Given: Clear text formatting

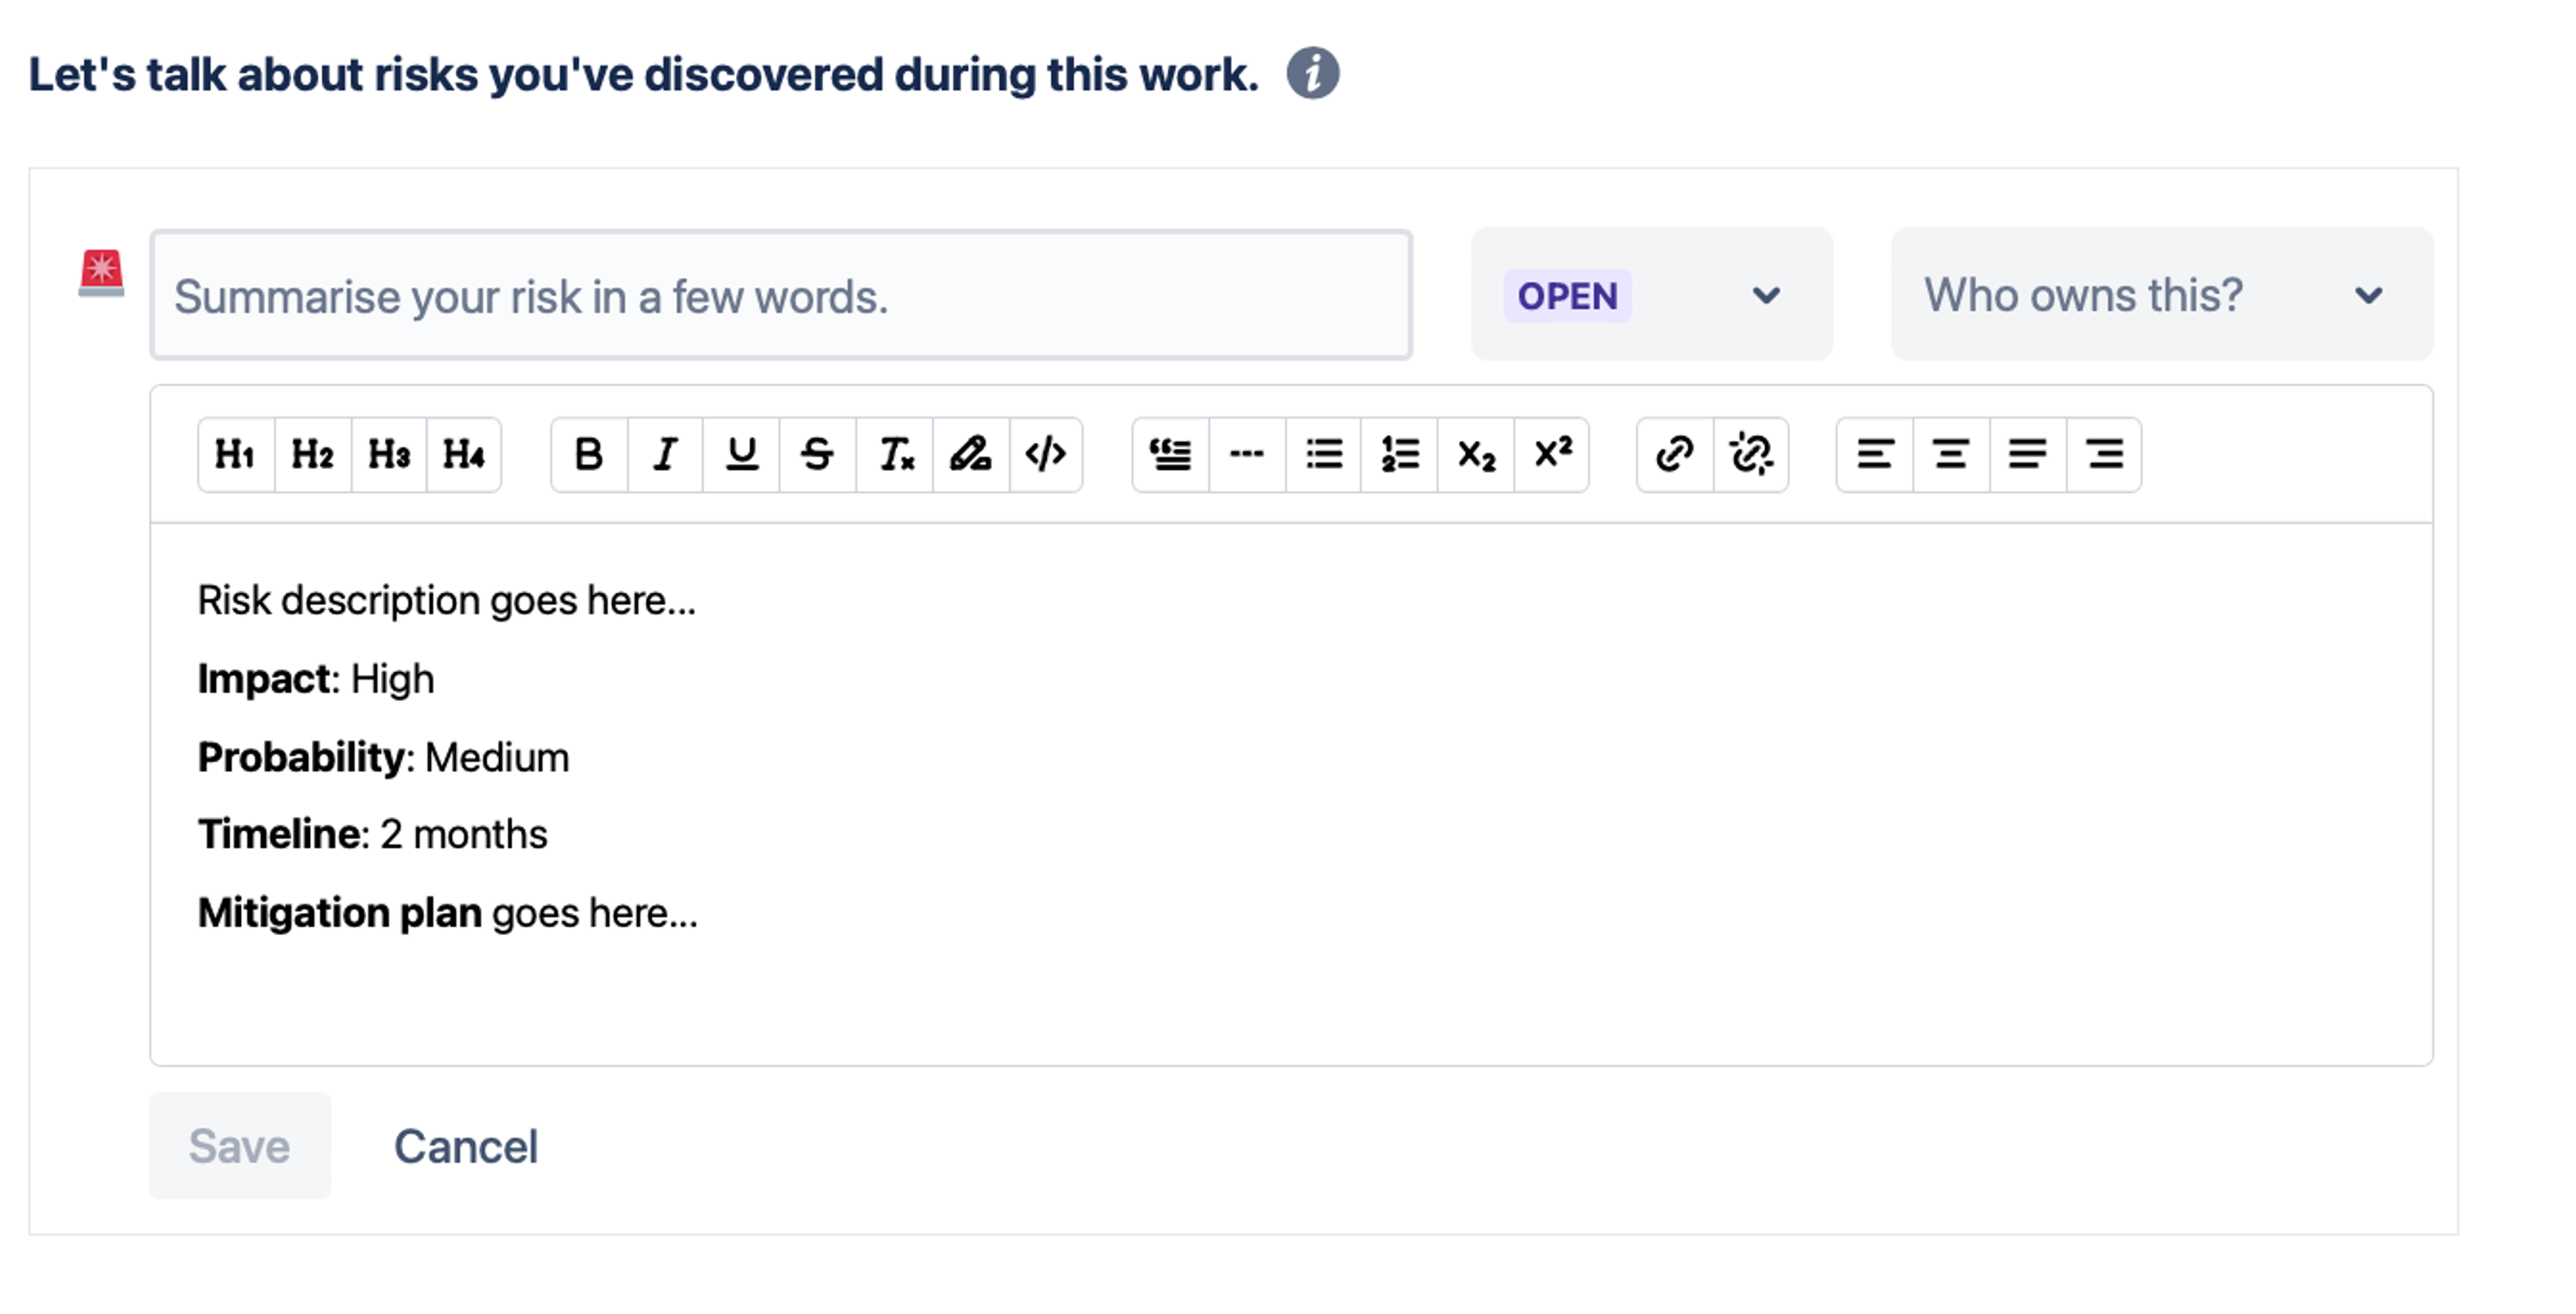Looking at the screenshot, I should pyautogui.click(x=895, y=455).
